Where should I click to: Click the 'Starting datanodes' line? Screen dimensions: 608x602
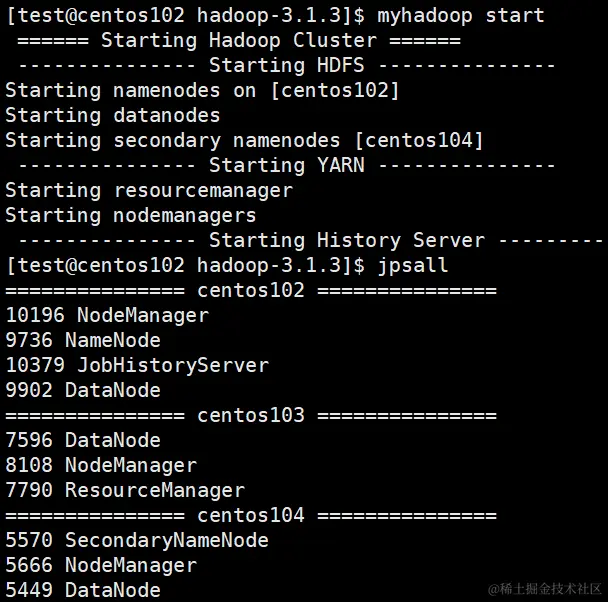pos(112,116)
